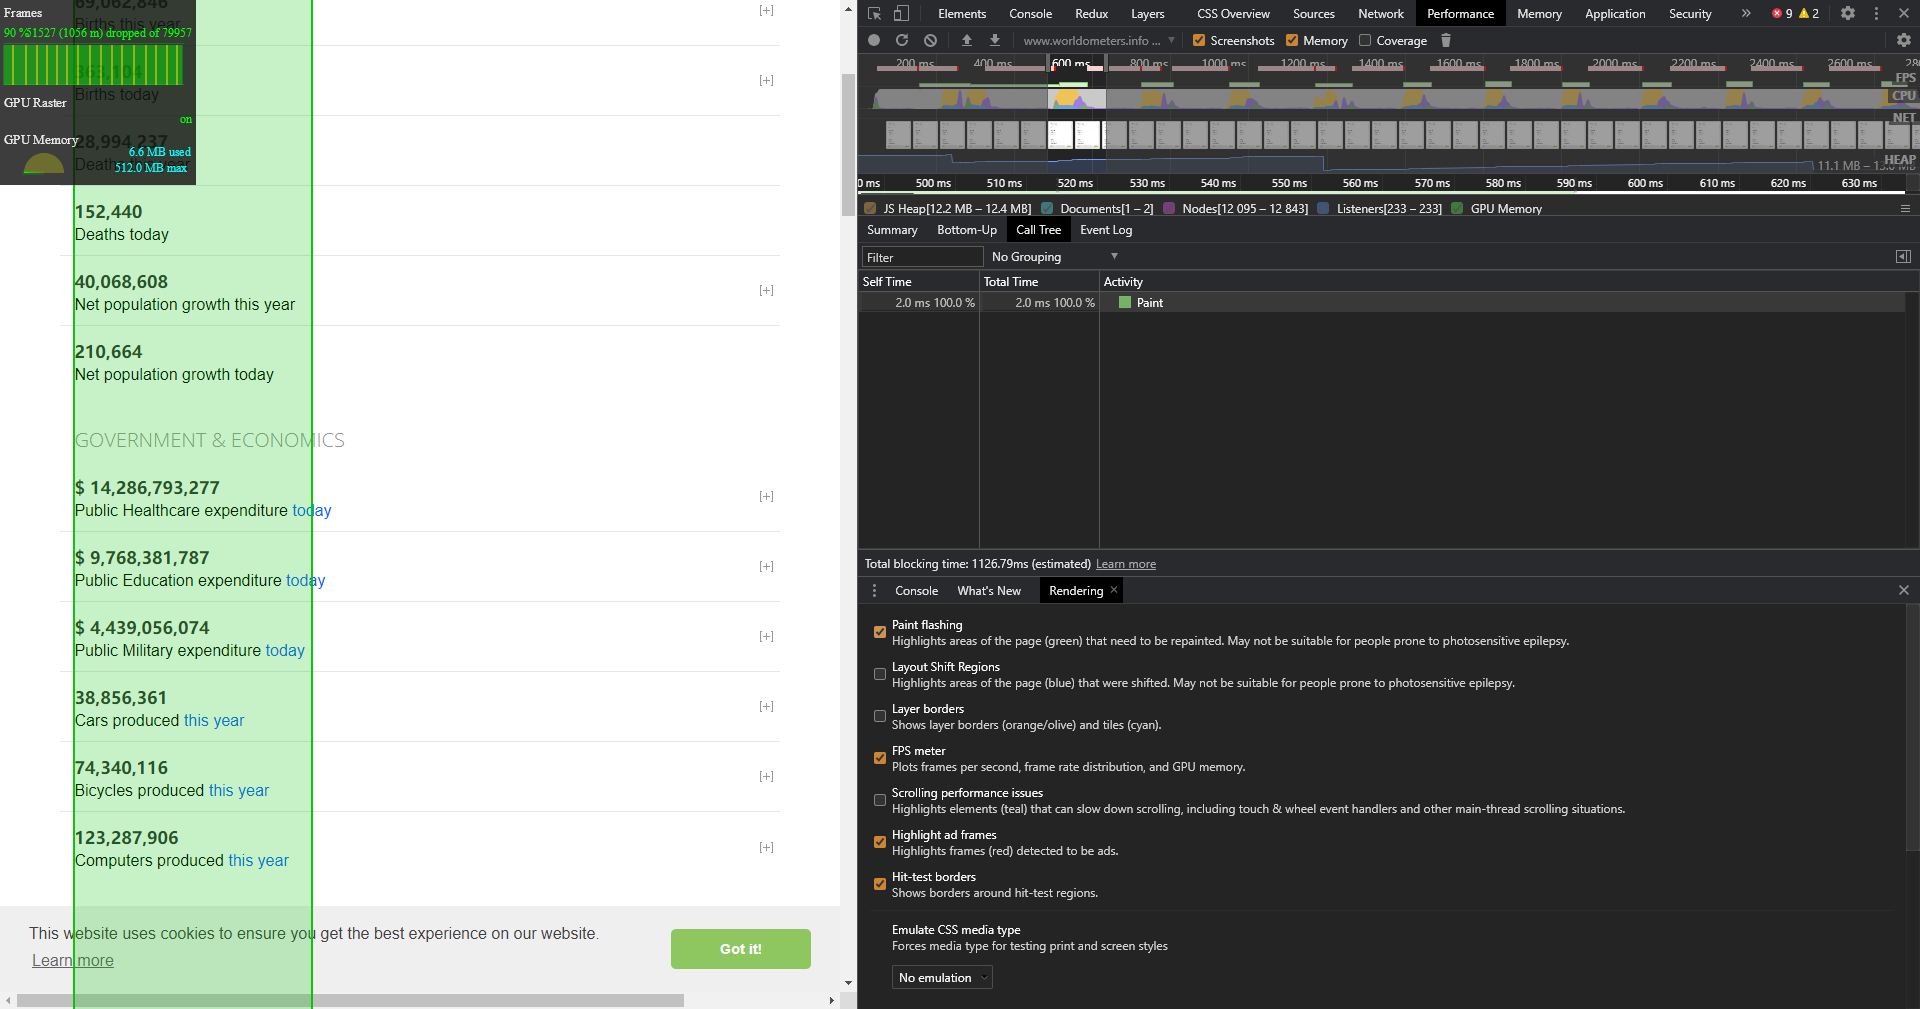Click the page's horizontal scrollbar thumb
The width and height of the screenshot is (1920, 1009).
(350, 1000)
